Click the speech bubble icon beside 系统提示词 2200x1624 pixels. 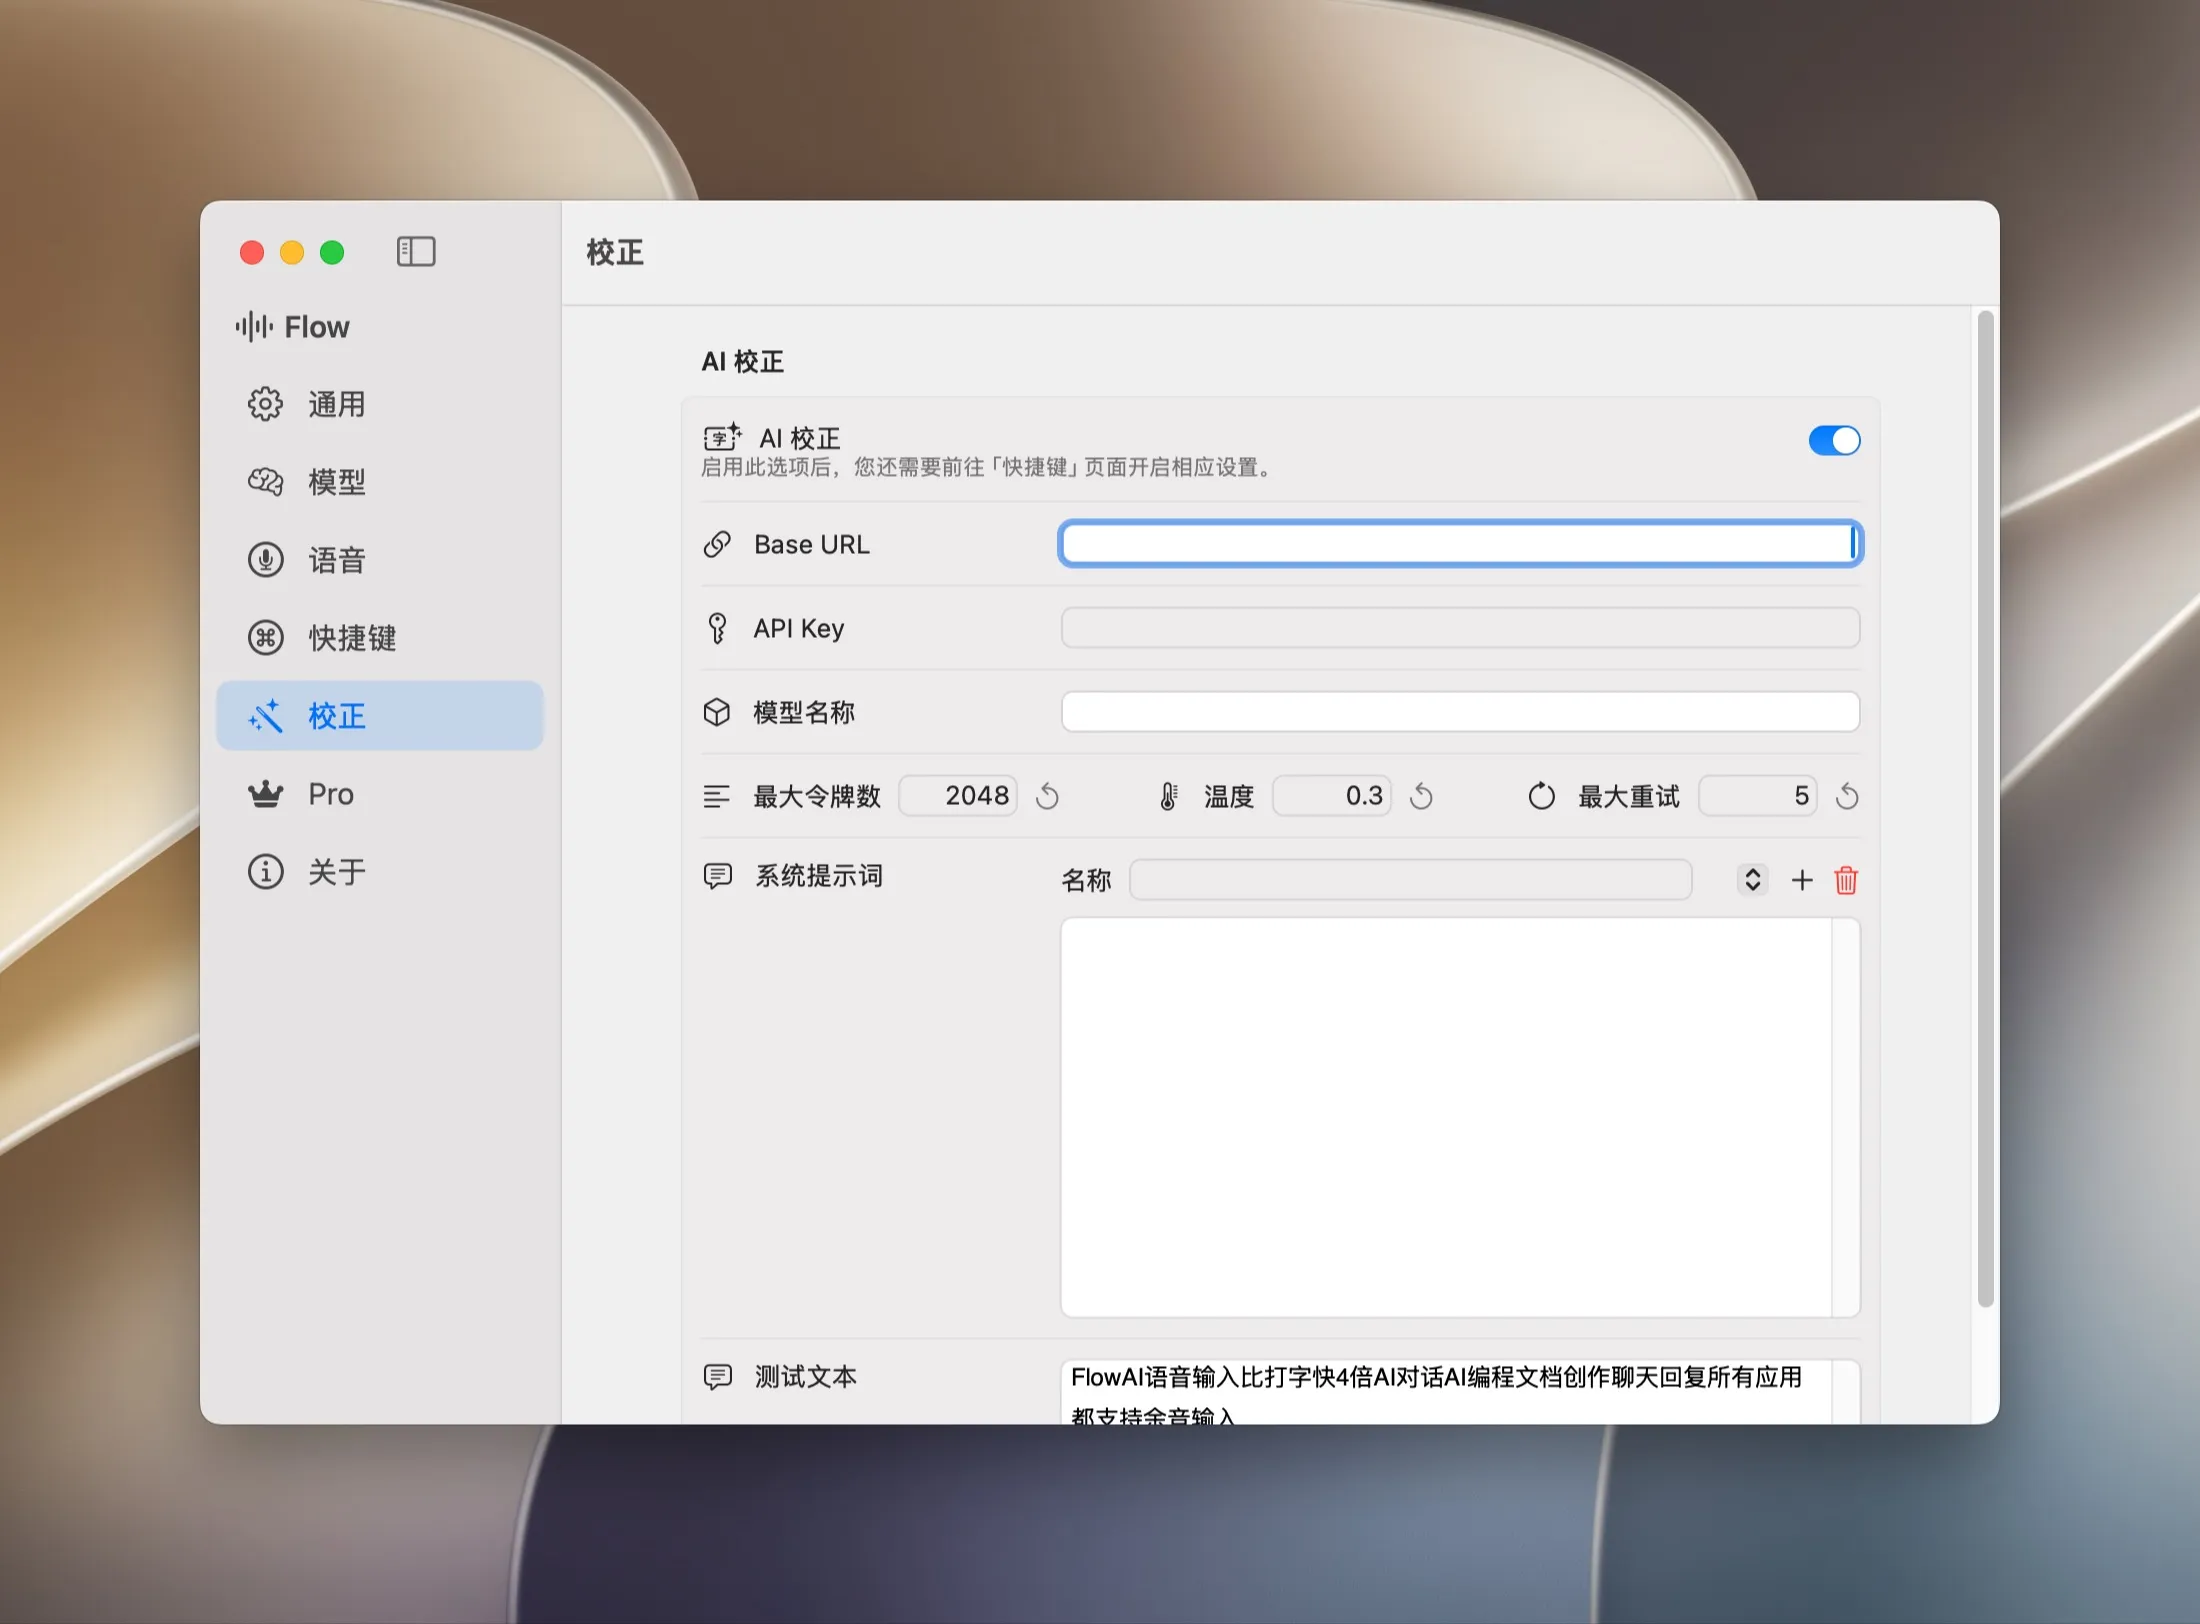tap(718, 876)
